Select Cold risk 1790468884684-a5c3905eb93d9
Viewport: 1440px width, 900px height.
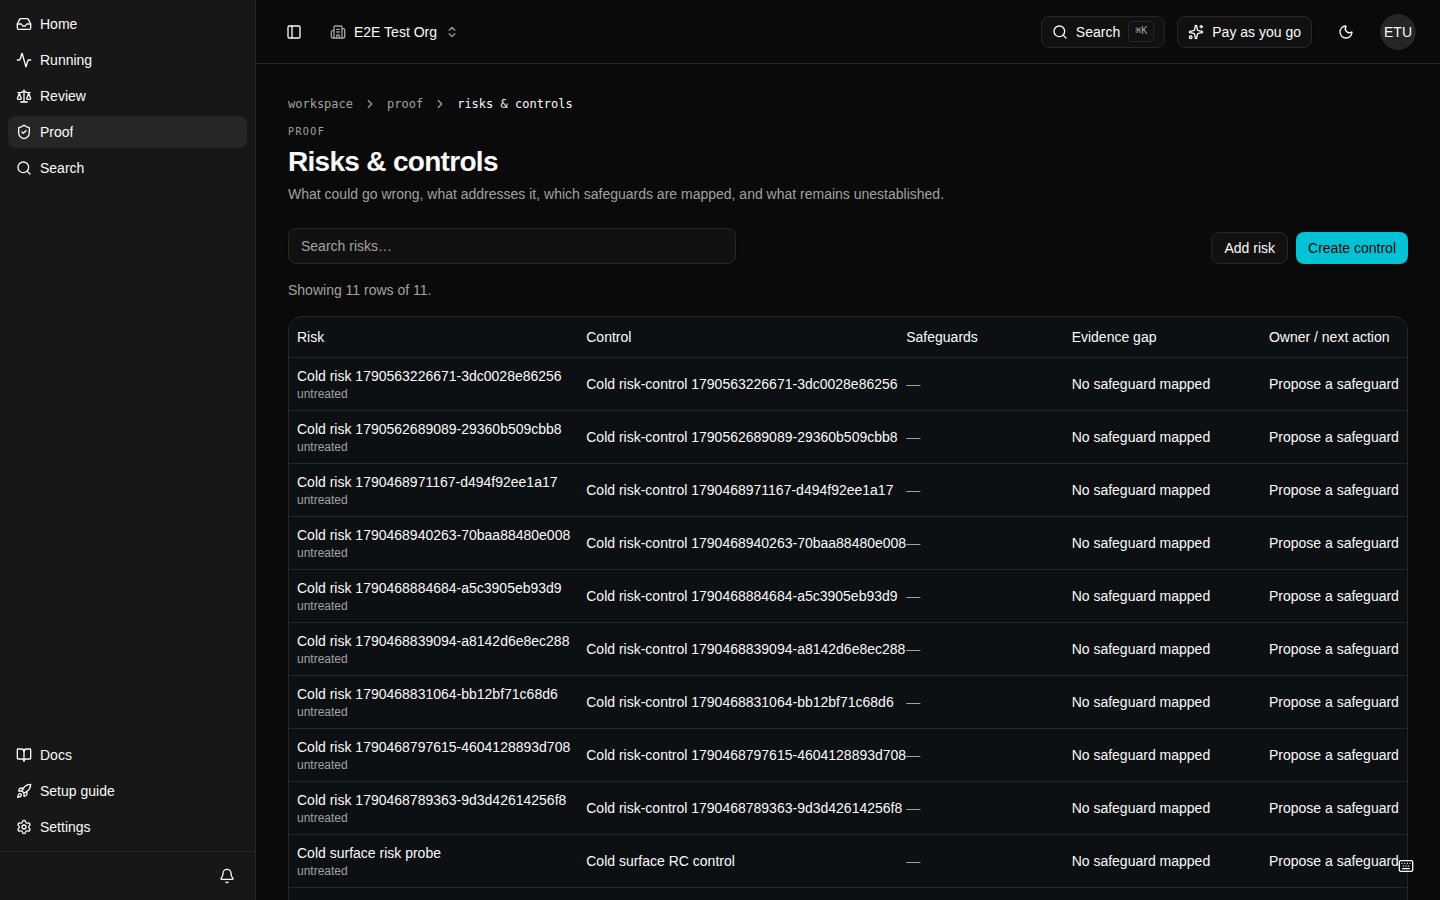(x=429, y=588)
